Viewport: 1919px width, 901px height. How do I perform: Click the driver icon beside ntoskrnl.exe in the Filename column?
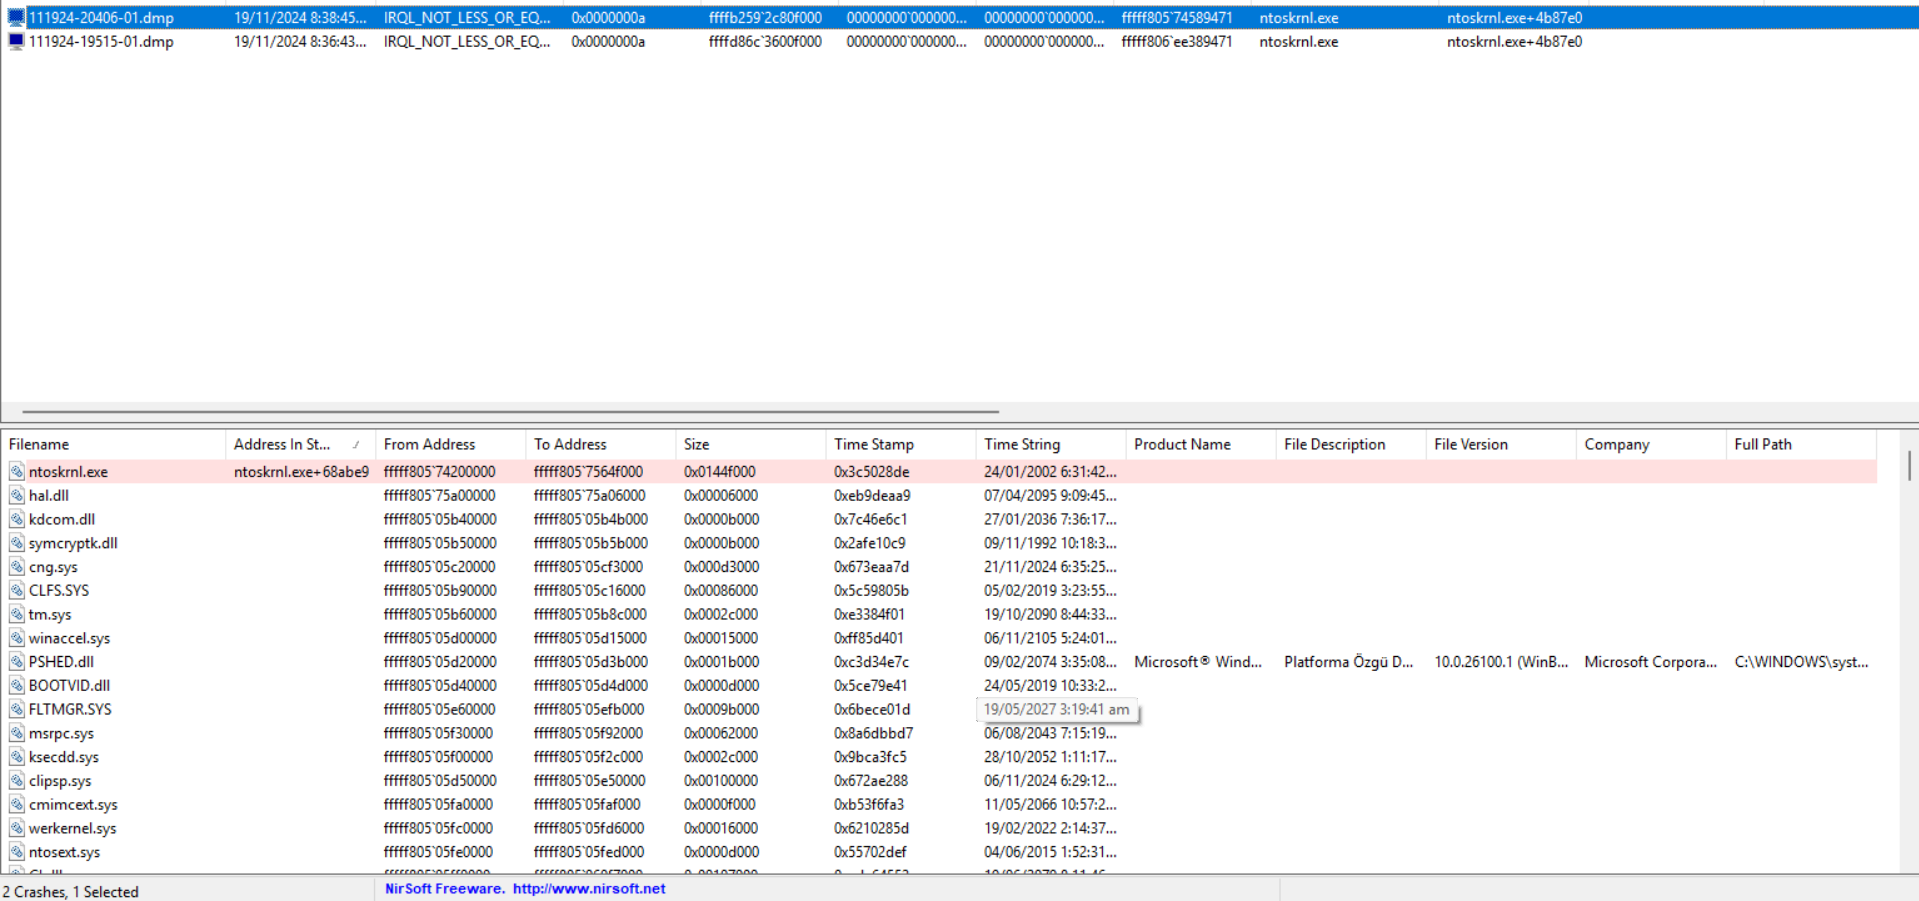(x=17, y=472)
